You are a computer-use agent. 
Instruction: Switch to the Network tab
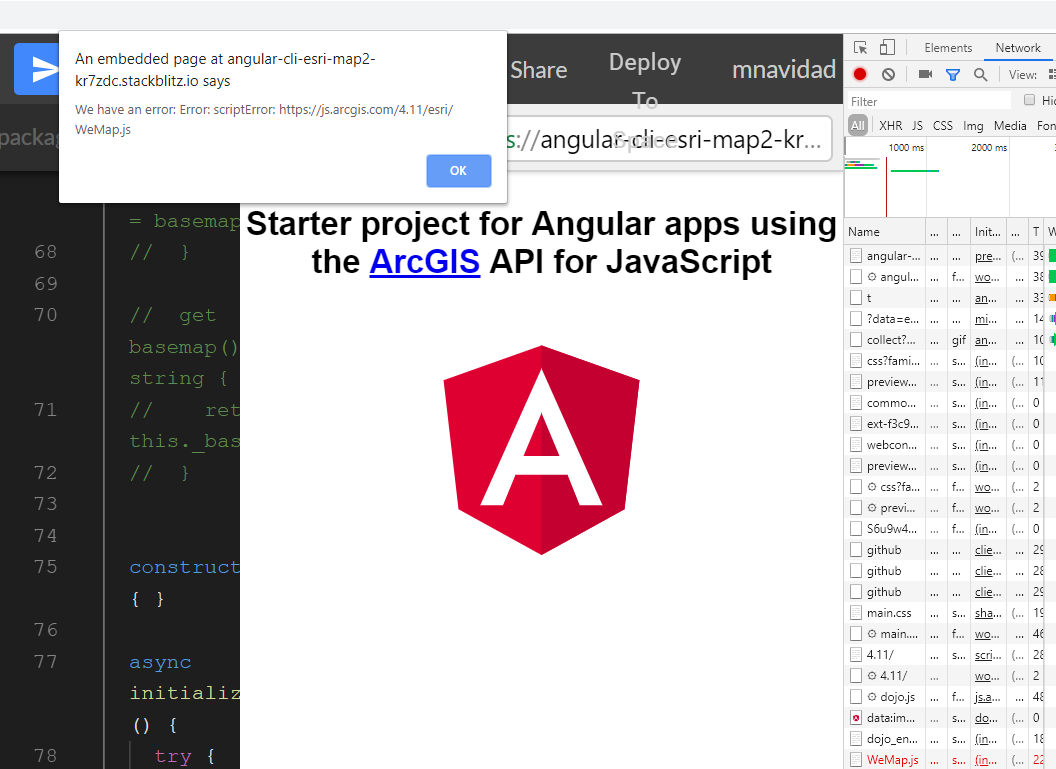pos(1018,48)
